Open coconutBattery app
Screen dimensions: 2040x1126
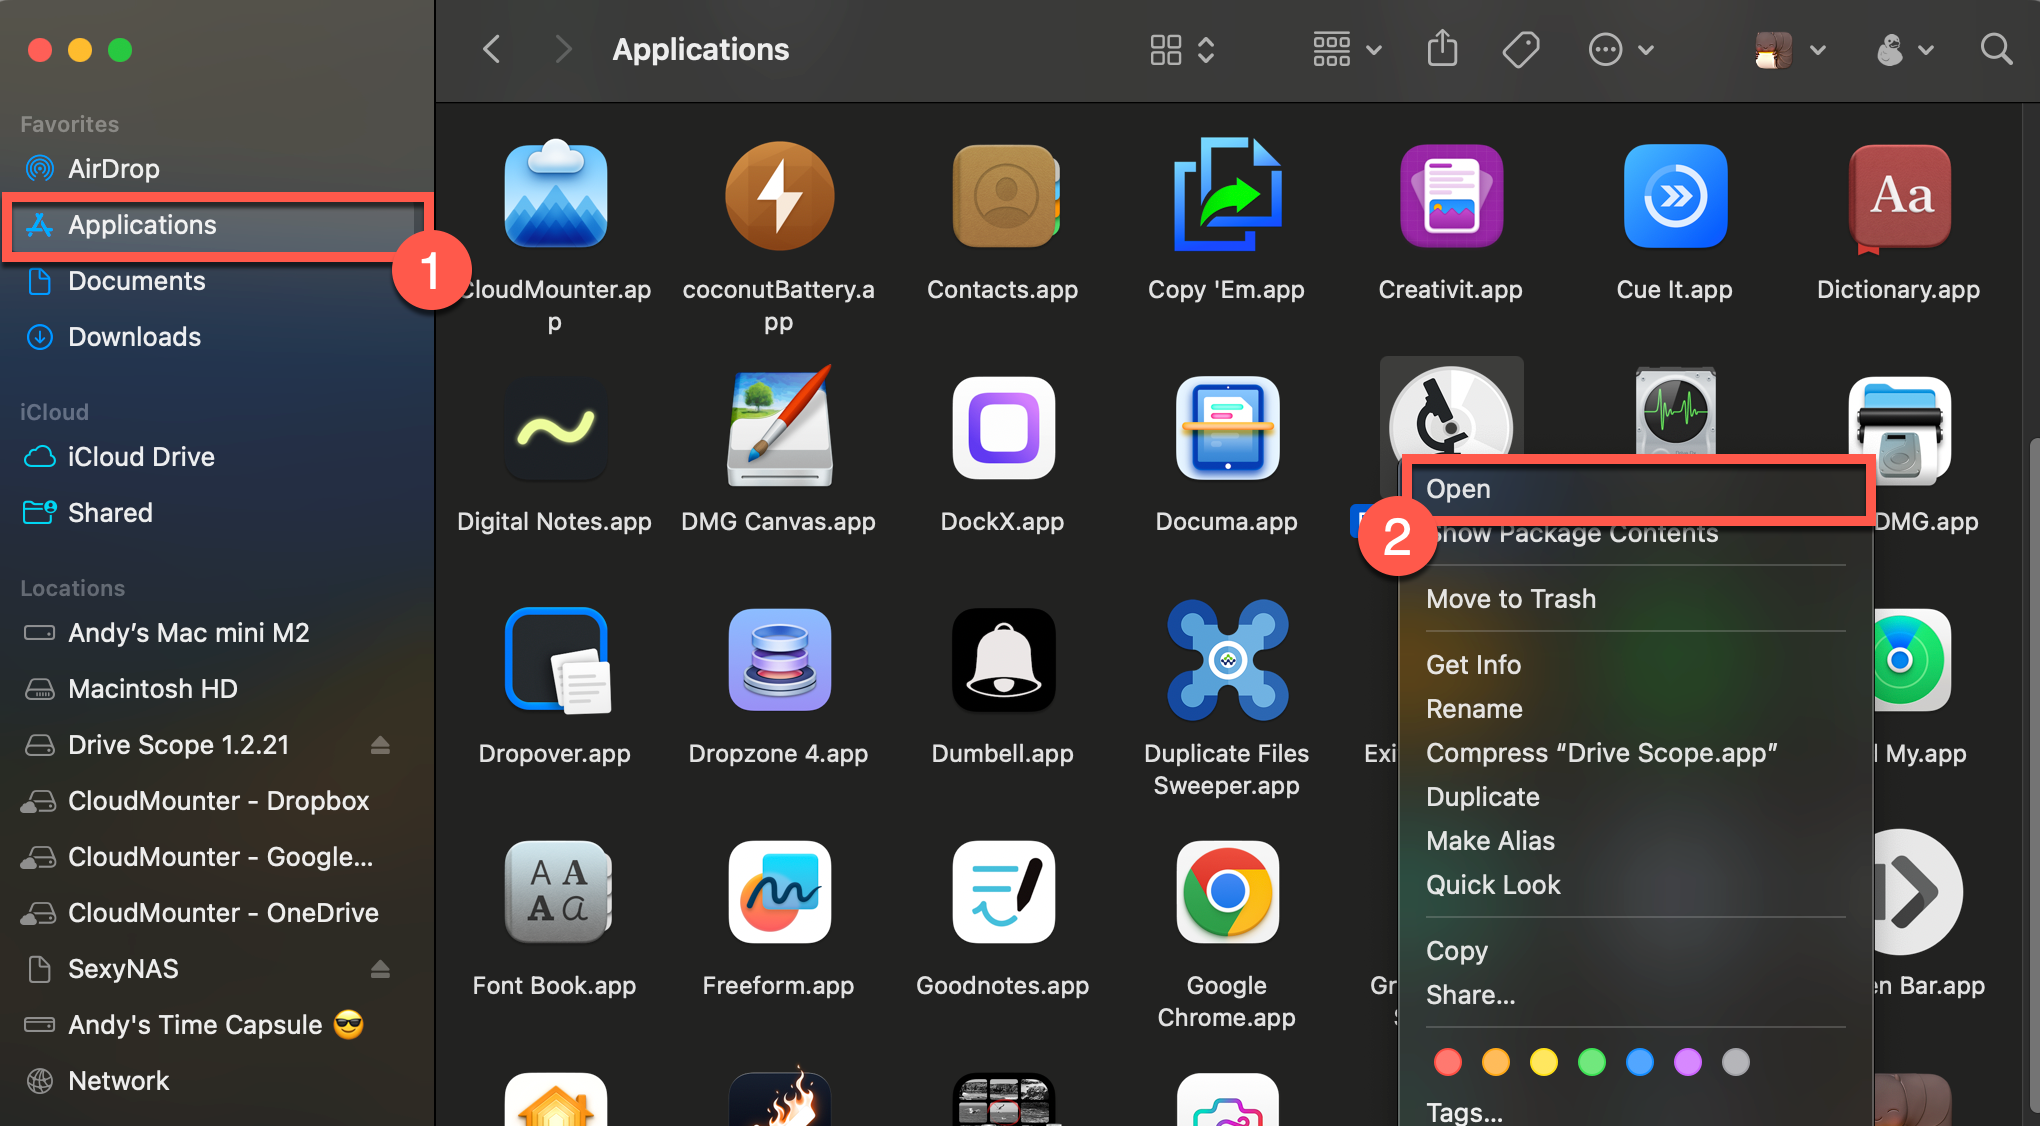tap(779, 196)
